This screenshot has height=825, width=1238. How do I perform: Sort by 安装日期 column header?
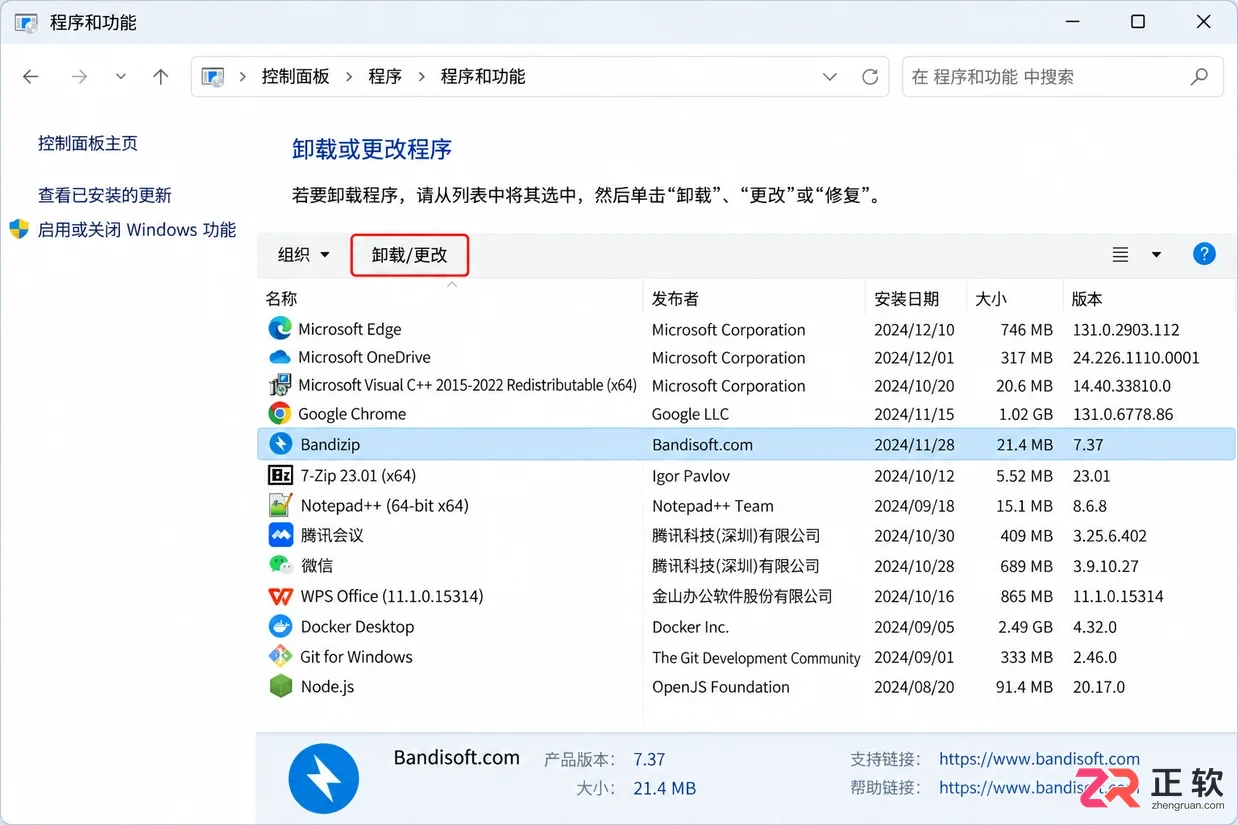tap(915, 298)
